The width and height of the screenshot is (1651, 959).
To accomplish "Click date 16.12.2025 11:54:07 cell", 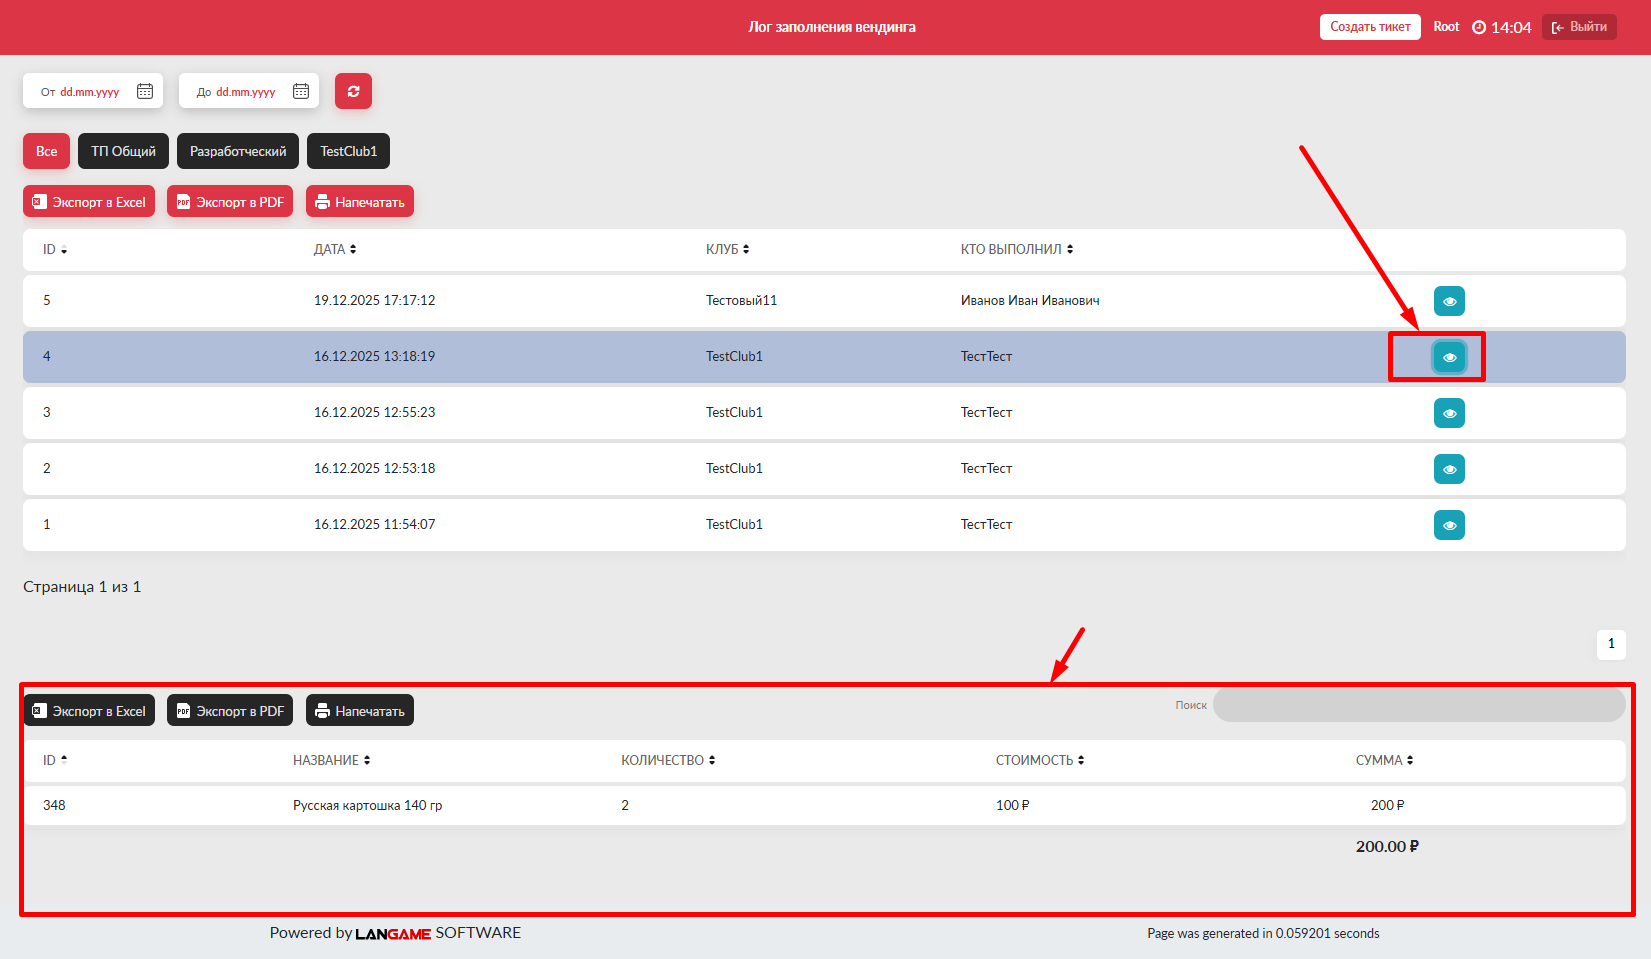I will (375, 524).
